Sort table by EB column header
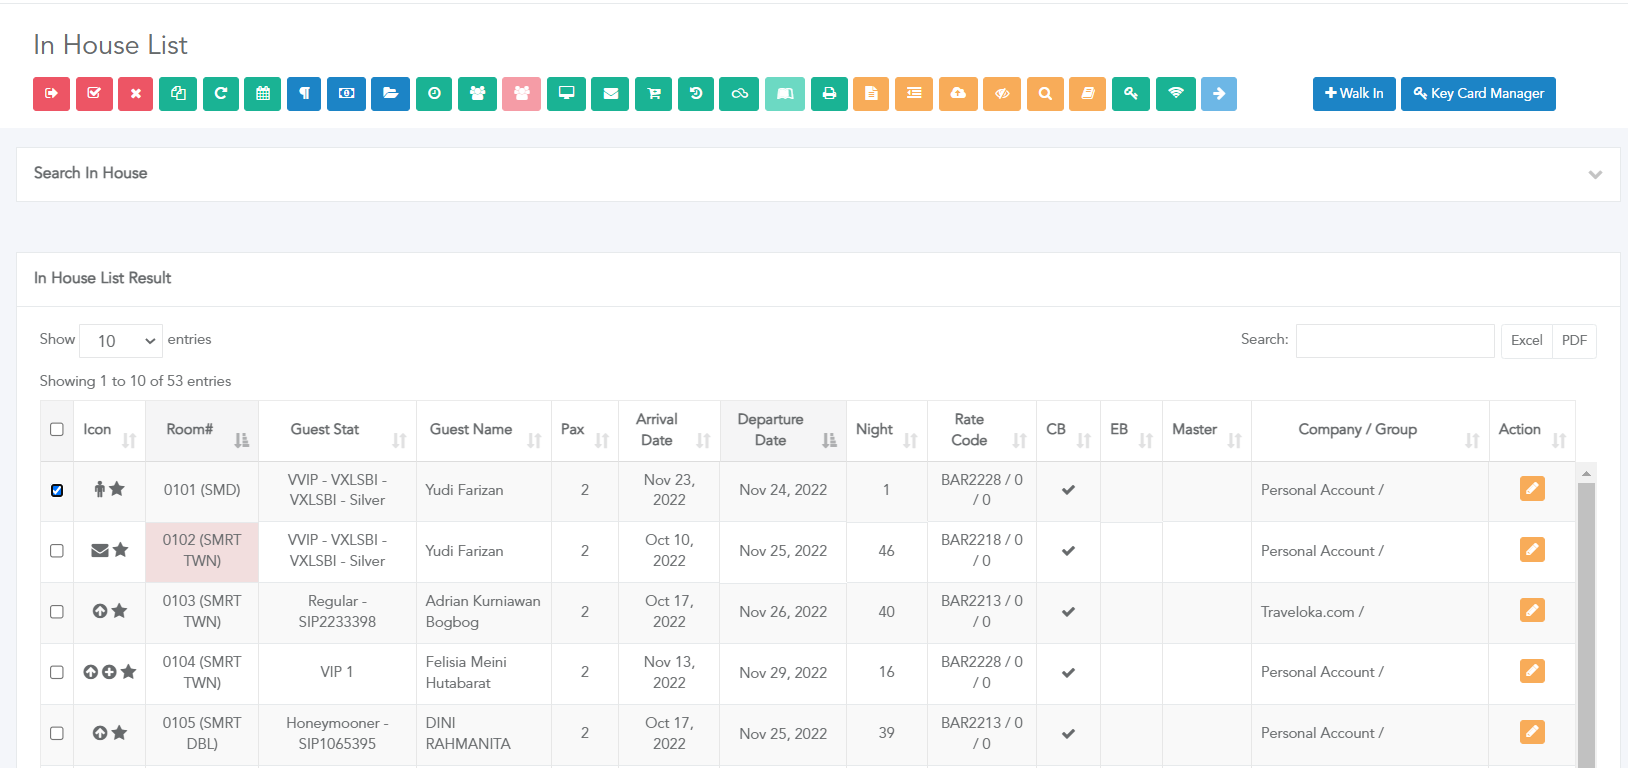Screen dimensions: 1628x768 1131,430
